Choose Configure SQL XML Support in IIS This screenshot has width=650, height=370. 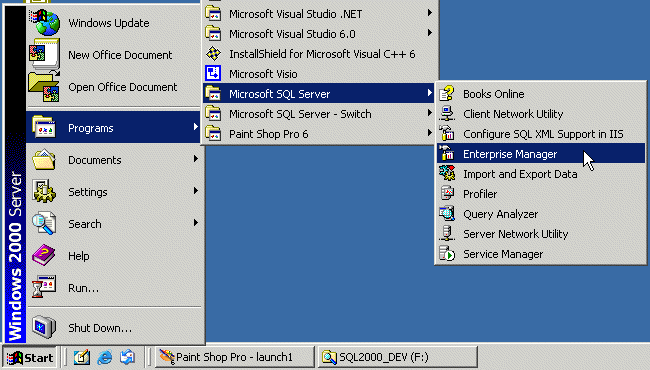coord(541,133)
